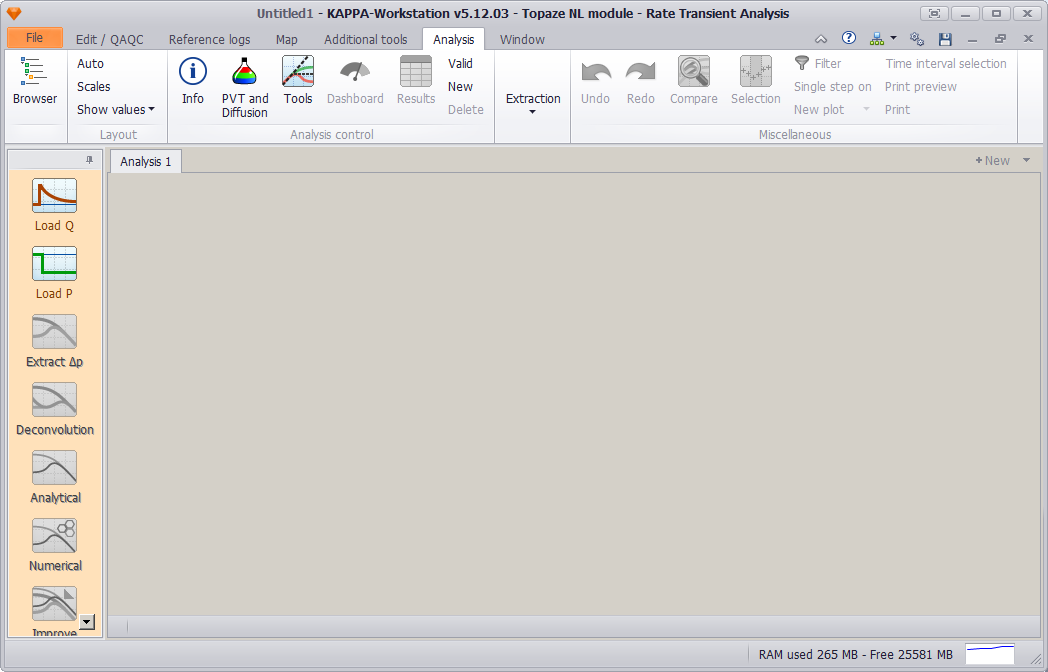Click Time interval selection
1048x672 pixels.
[946, 64]
